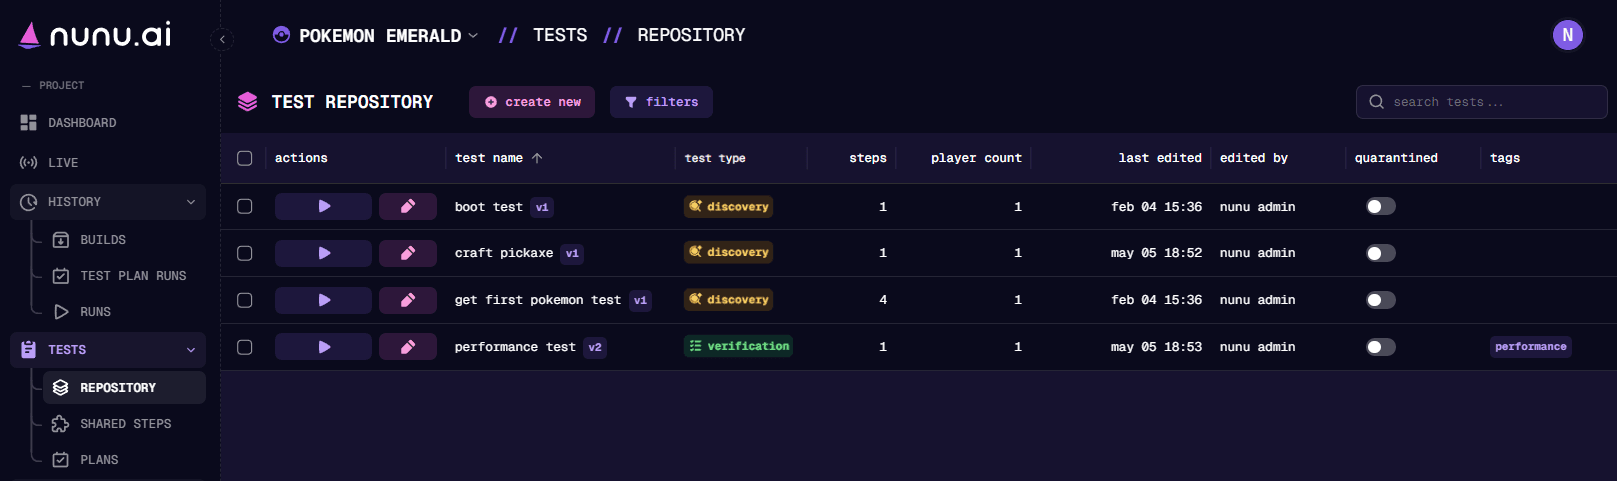Click the Tests clipboard icon
The width and height of the screenshot is (1617, 481).
click(29, 350)
